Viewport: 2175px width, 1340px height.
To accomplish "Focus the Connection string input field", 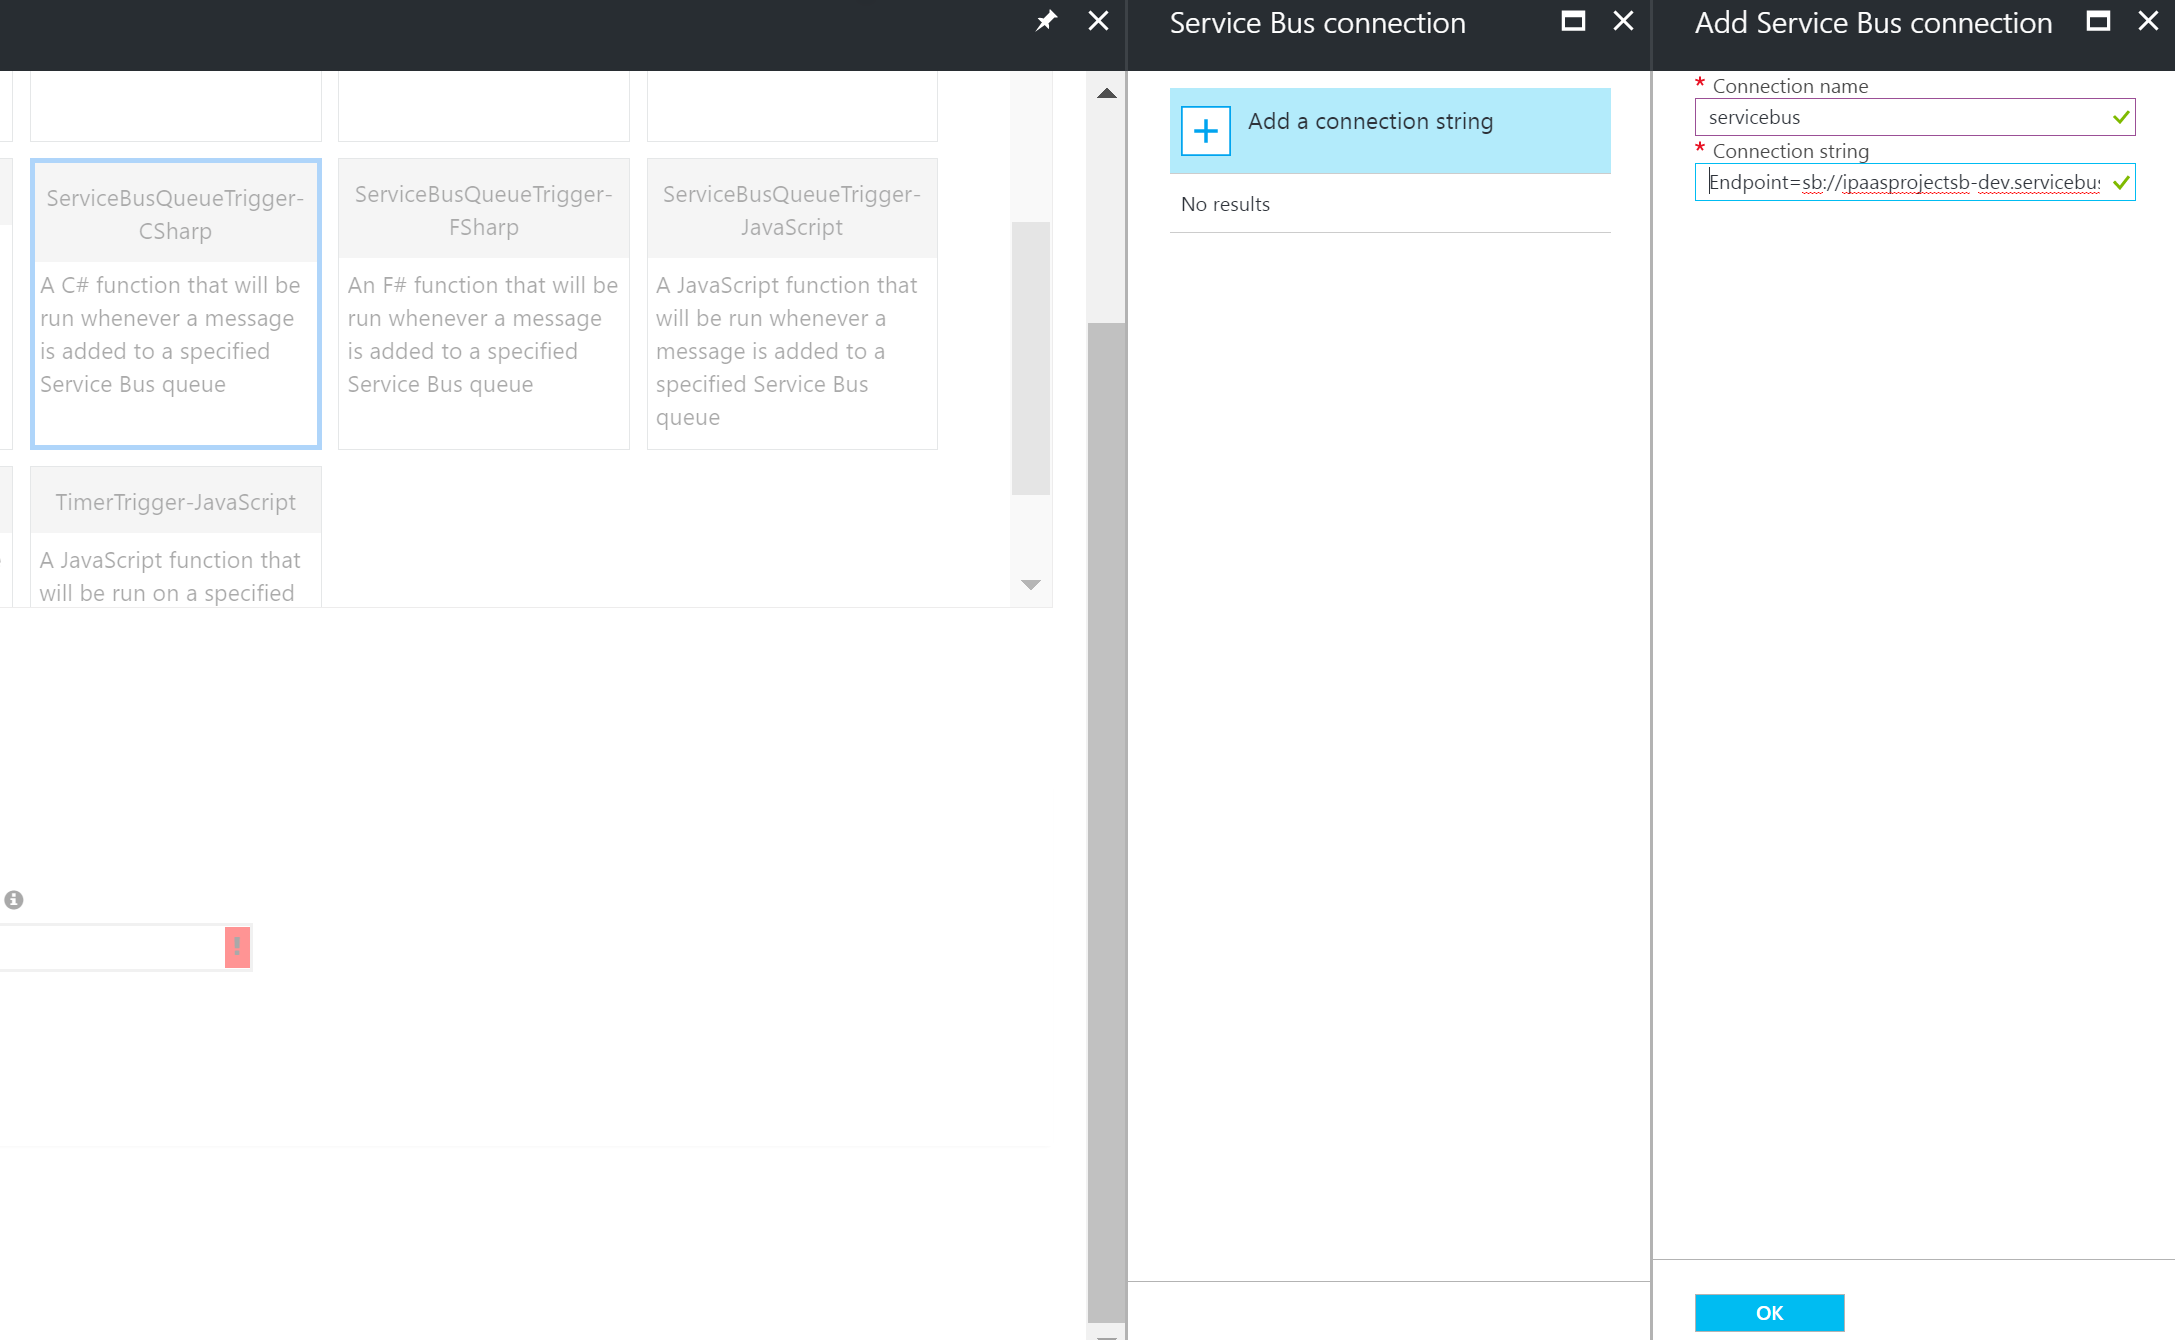I will click(1900, 183).
